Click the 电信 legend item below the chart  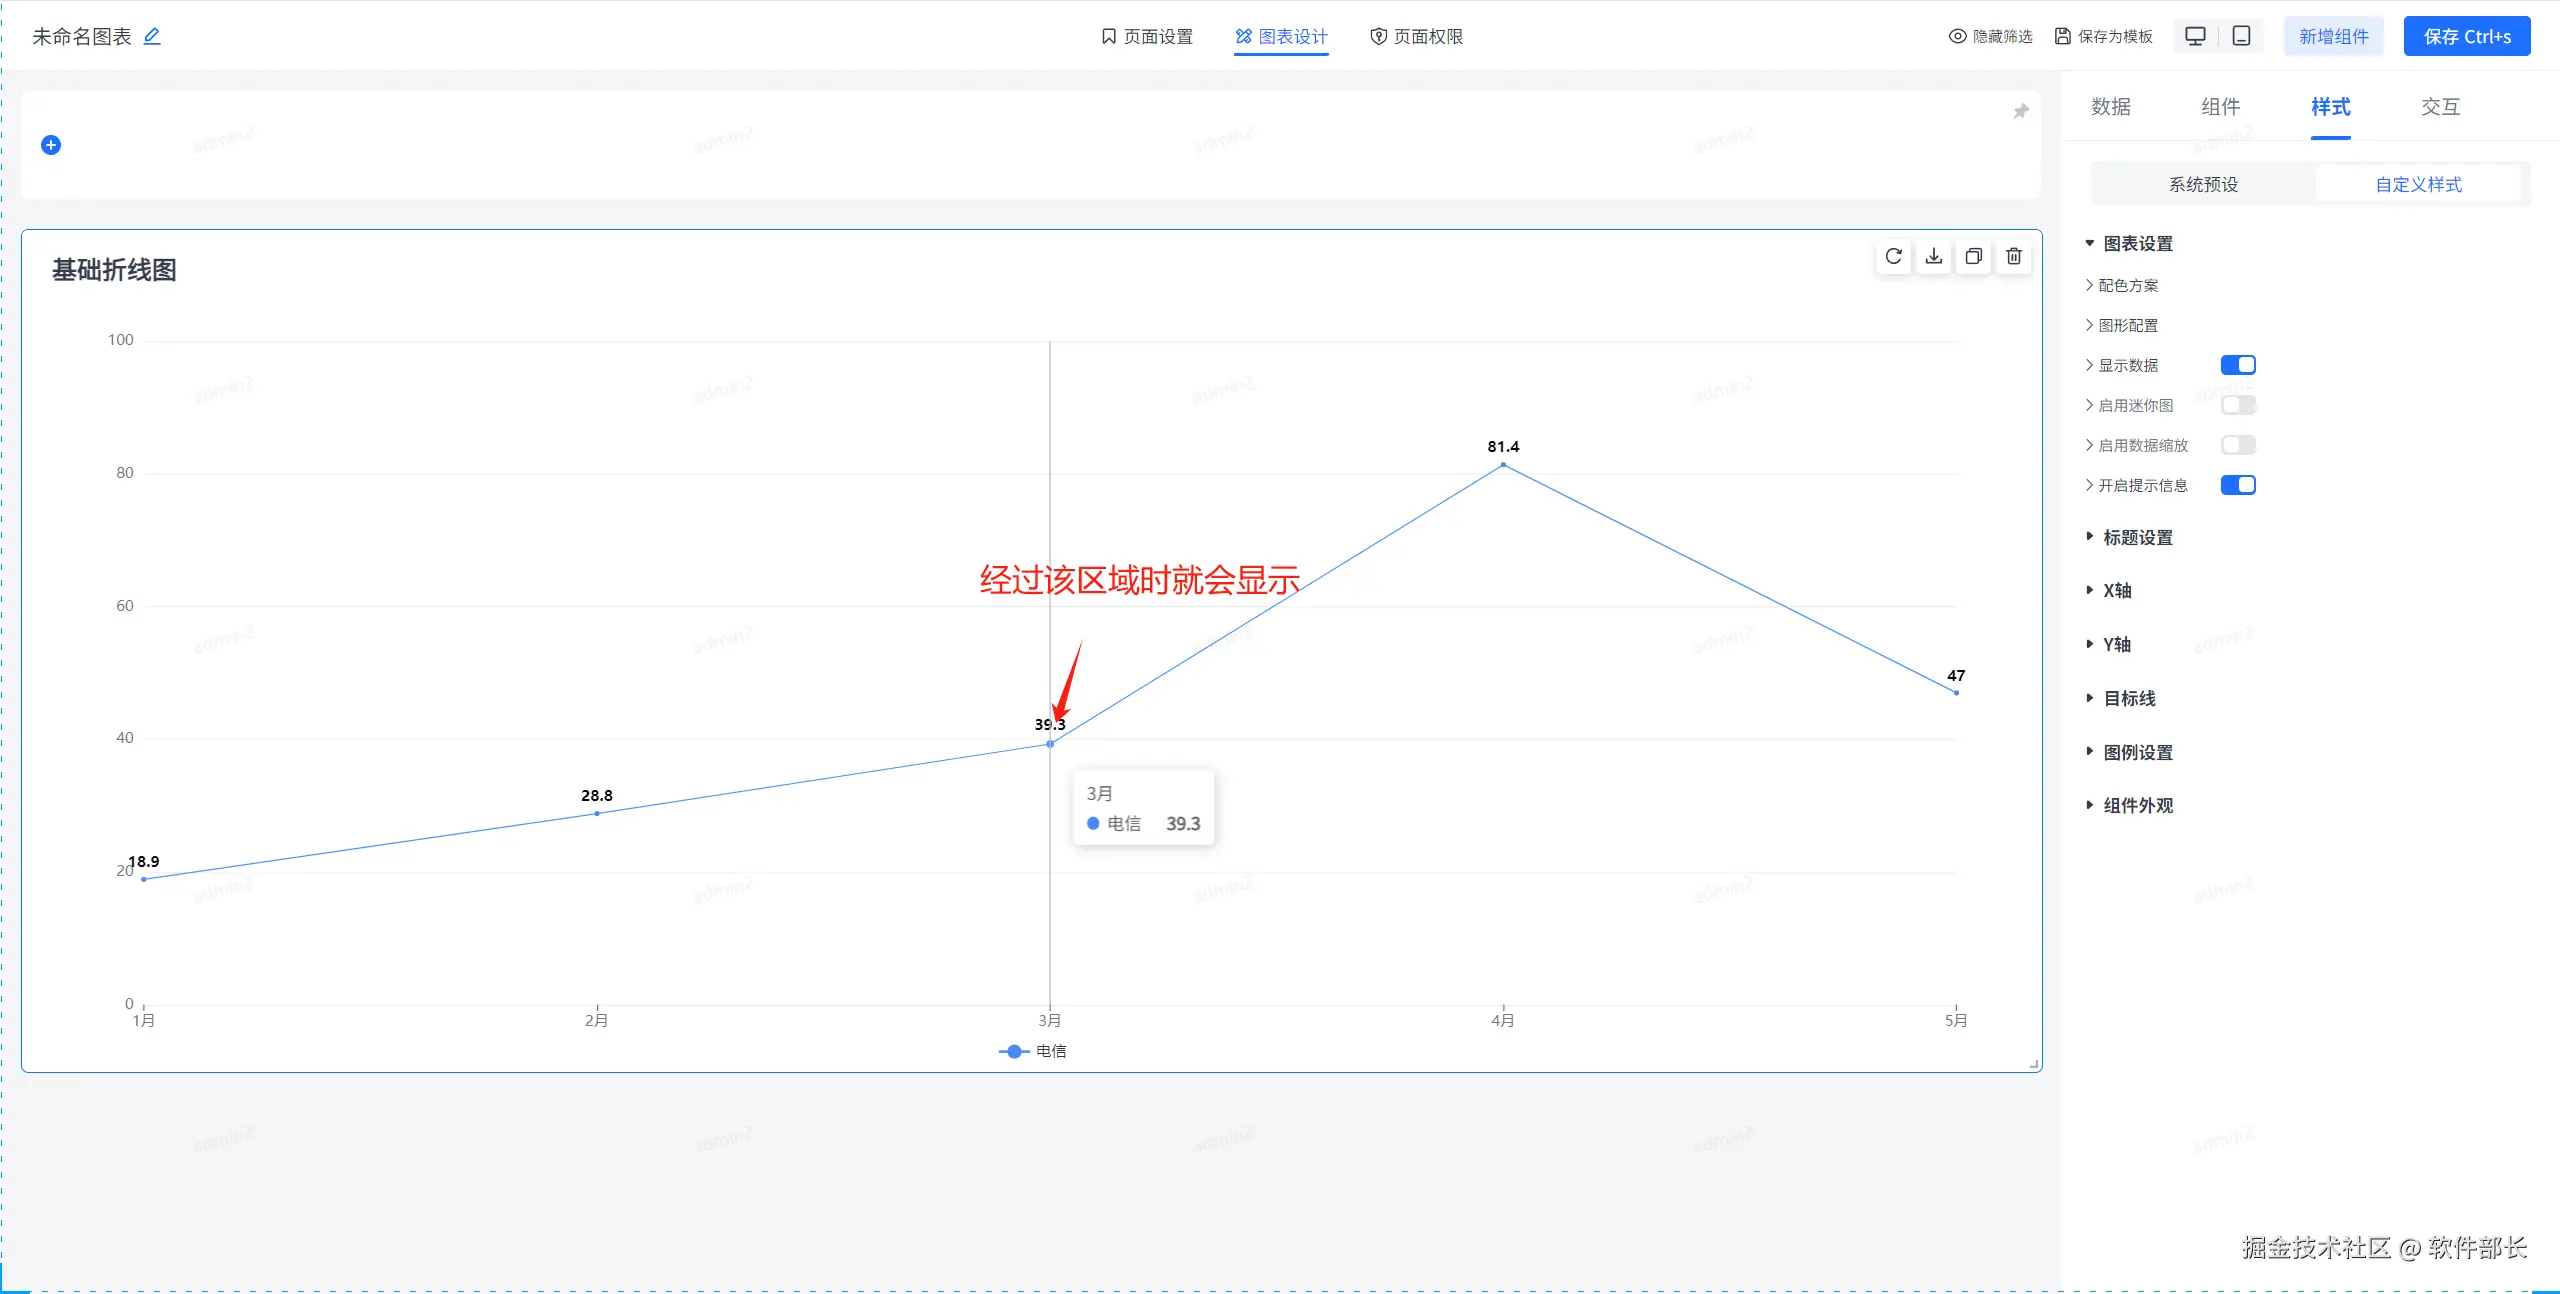click(1034, 1051)
